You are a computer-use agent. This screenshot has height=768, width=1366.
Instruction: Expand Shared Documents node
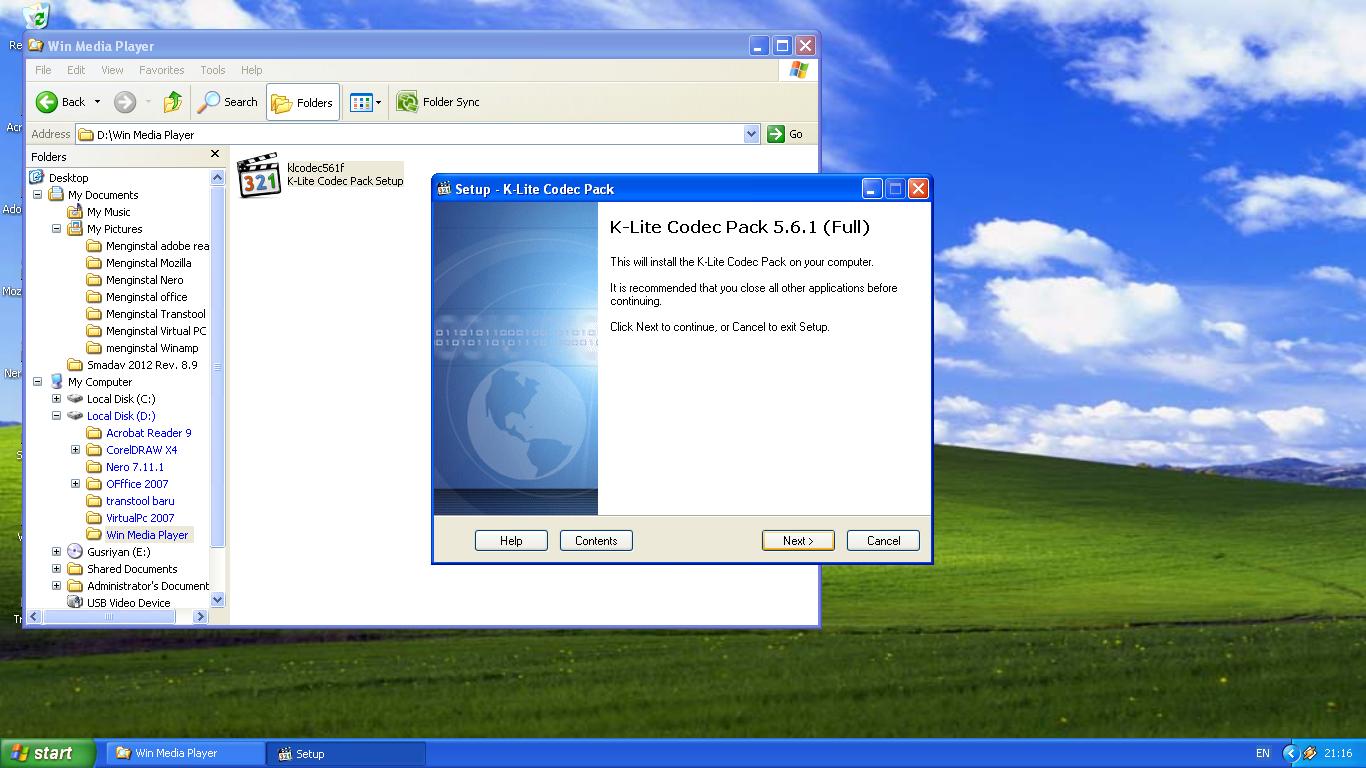coord(57,569)
